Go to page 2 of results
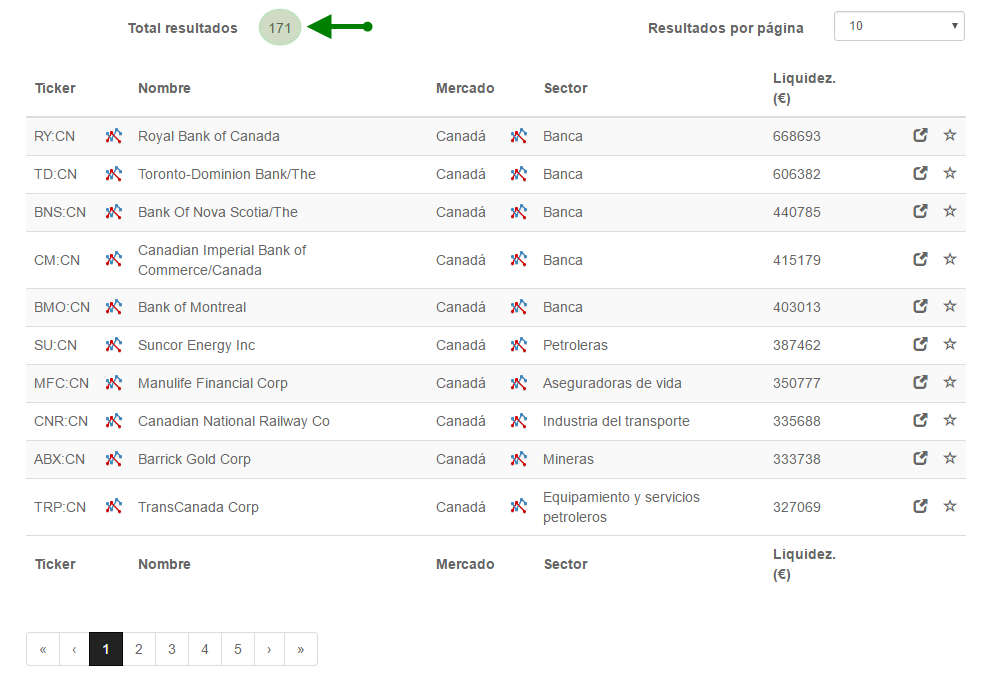981x680 pixels. (139, 649)
